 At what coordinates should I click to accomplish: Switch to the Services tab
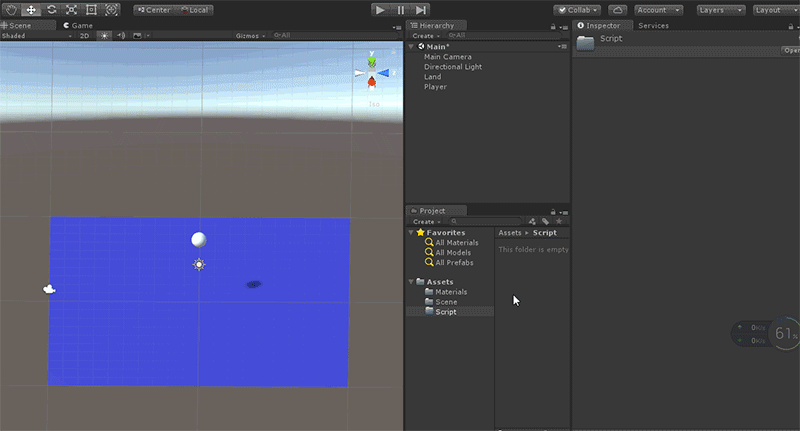tap(653, 26)
